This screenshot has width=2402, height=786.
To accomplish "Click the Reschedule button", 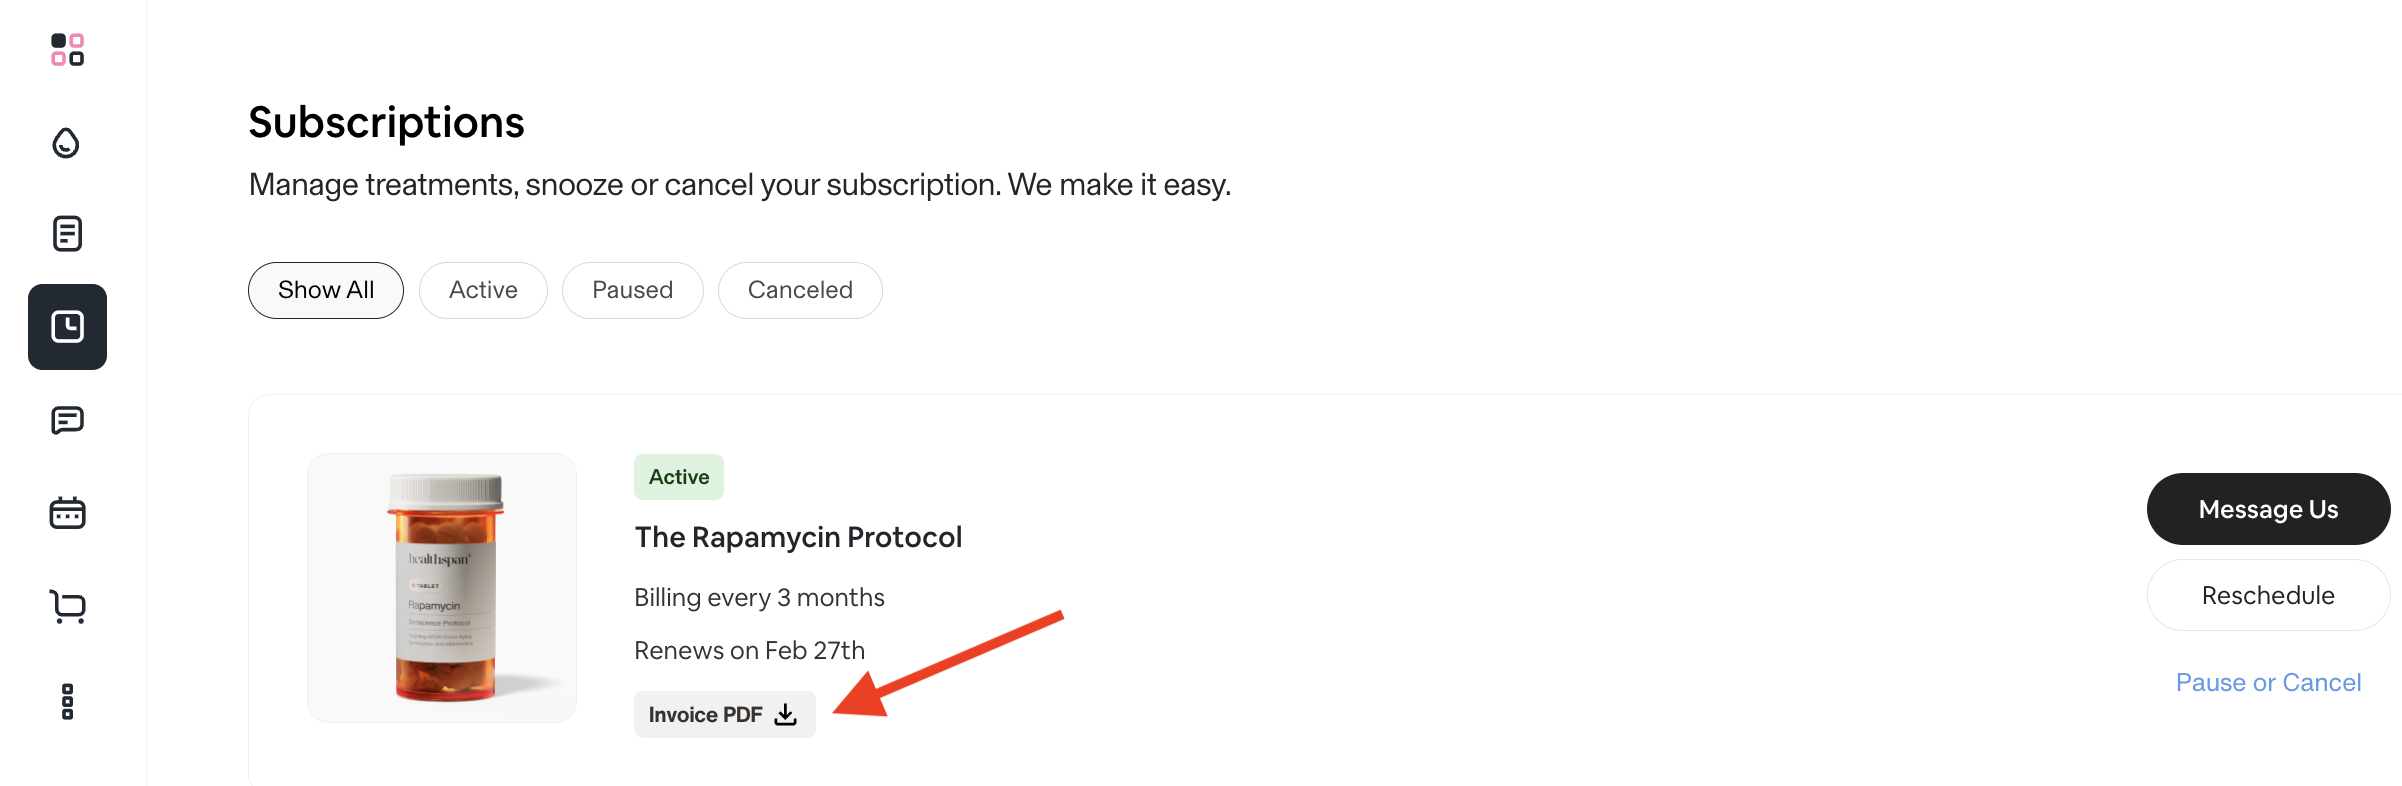I will [2267, 595].
